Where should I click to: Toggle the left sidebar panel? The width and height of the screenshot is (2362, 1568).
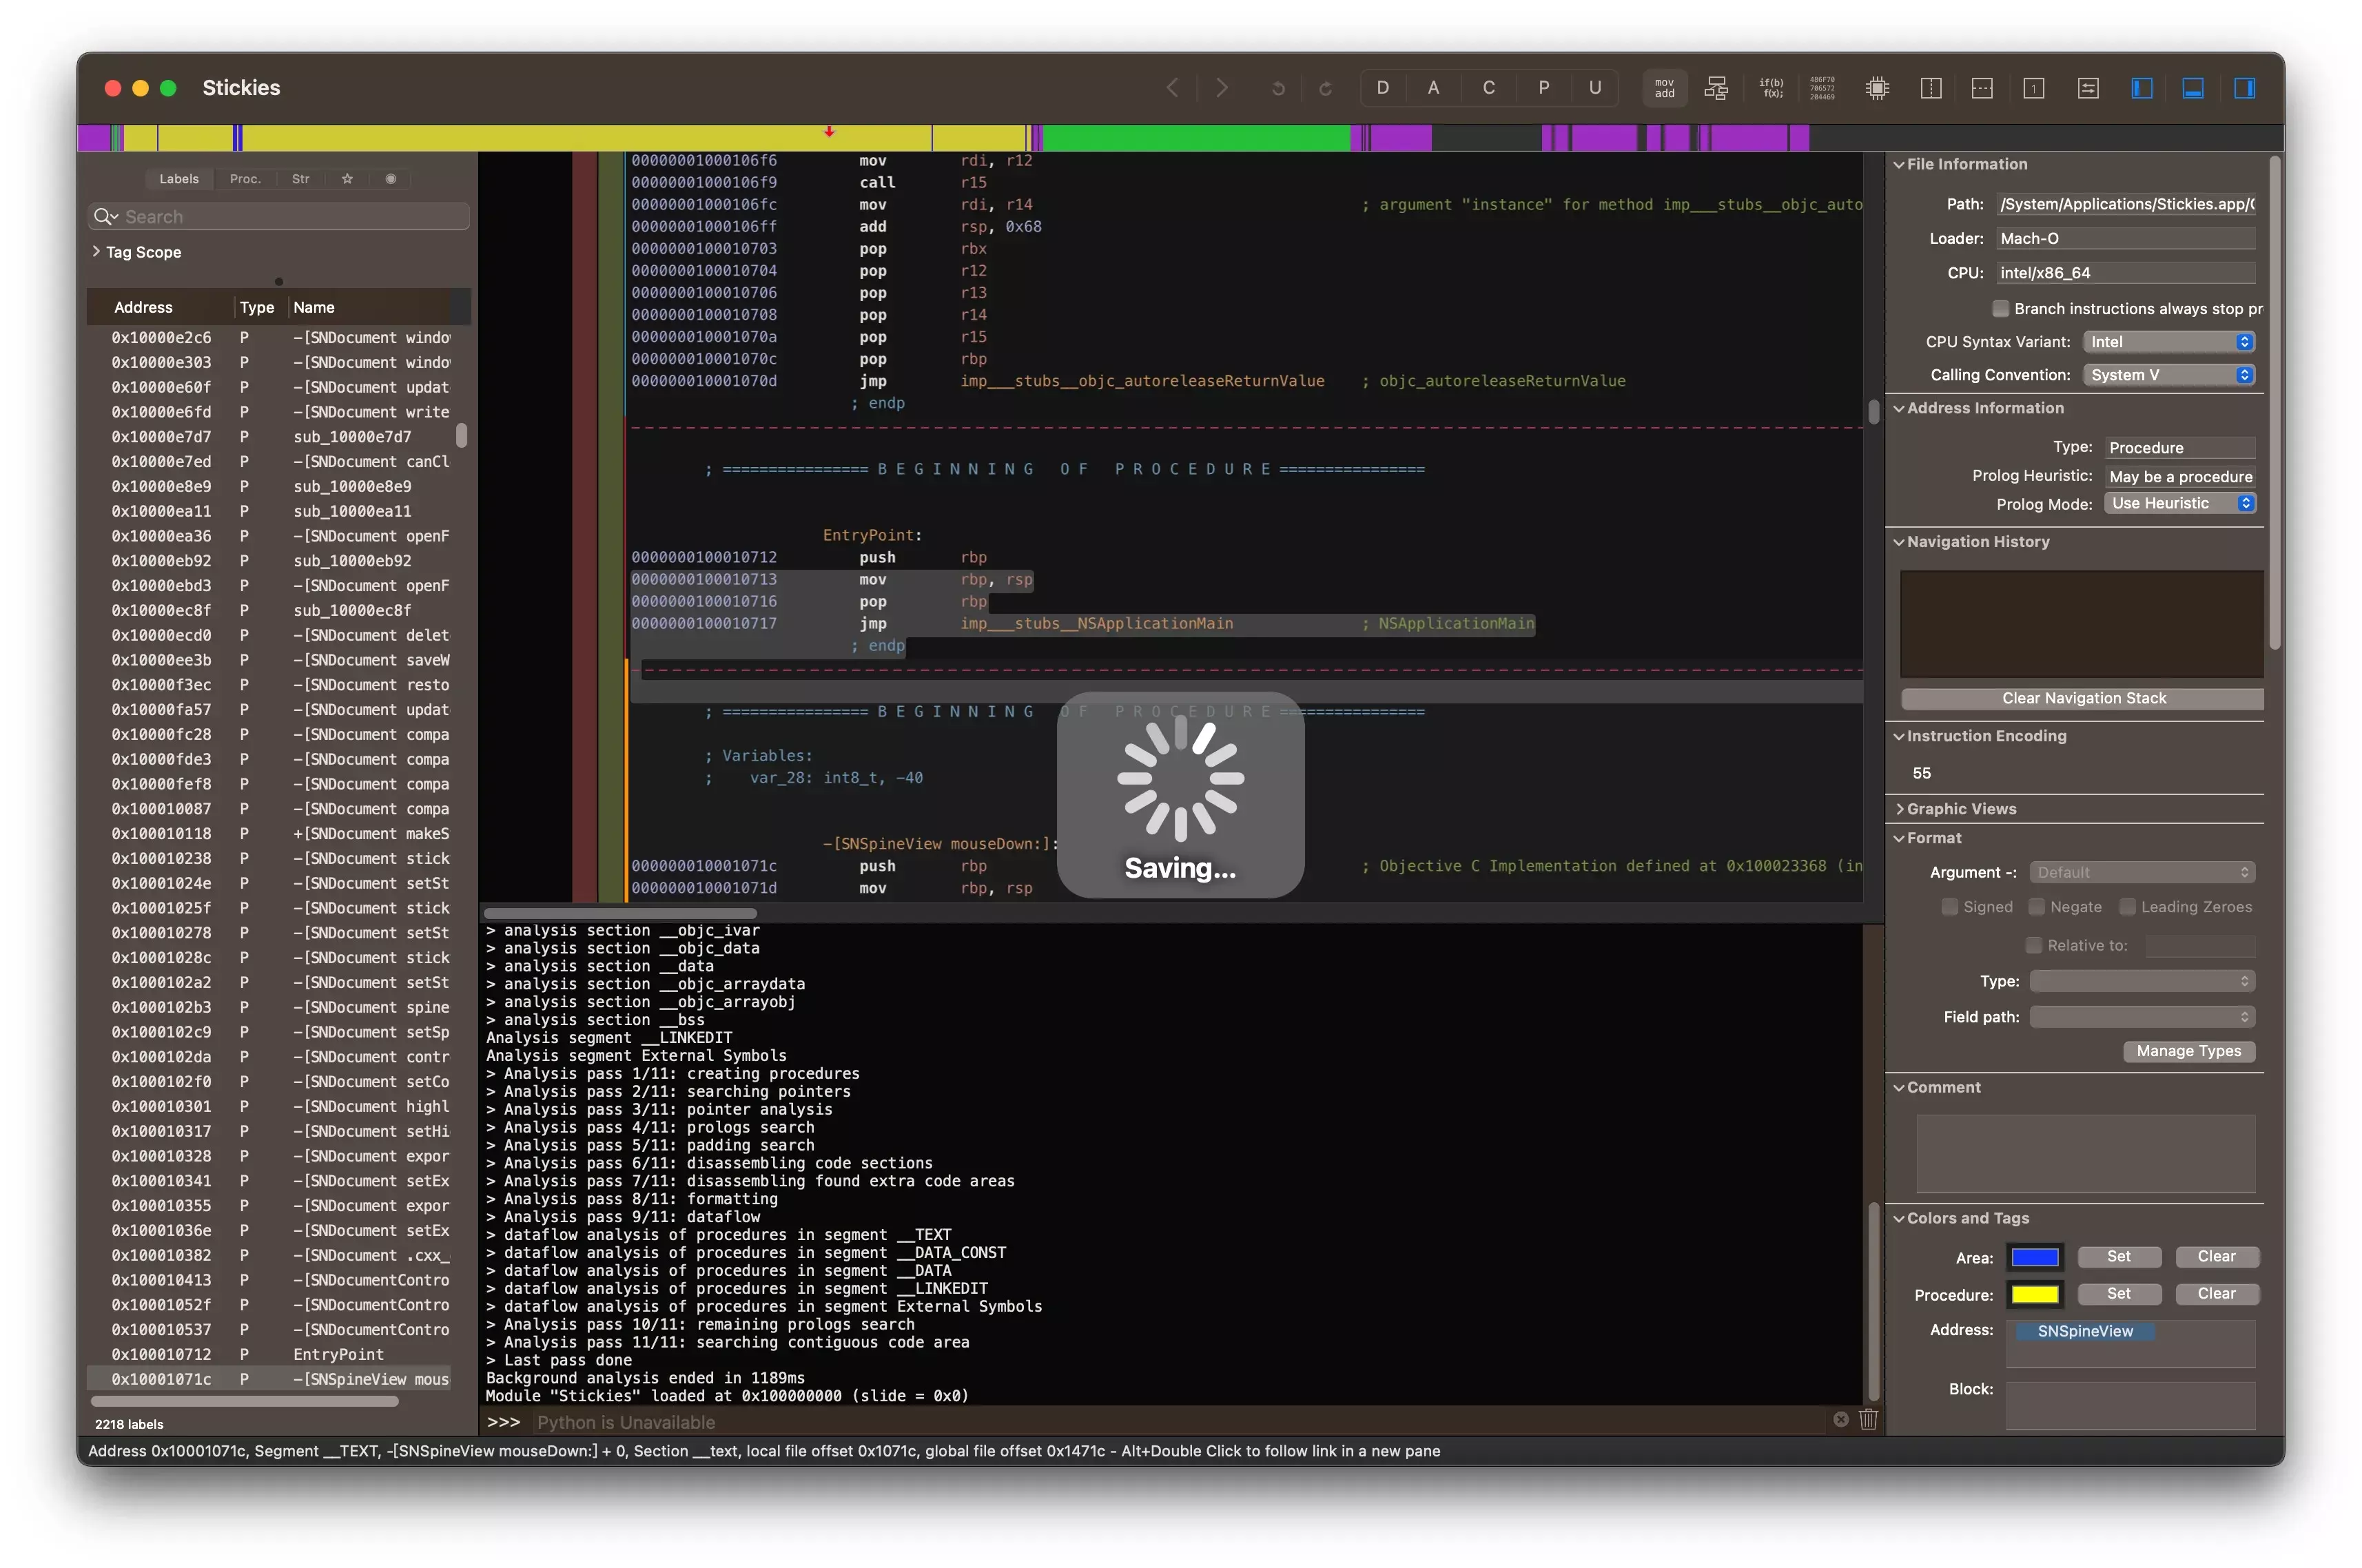click(2141, 88)
